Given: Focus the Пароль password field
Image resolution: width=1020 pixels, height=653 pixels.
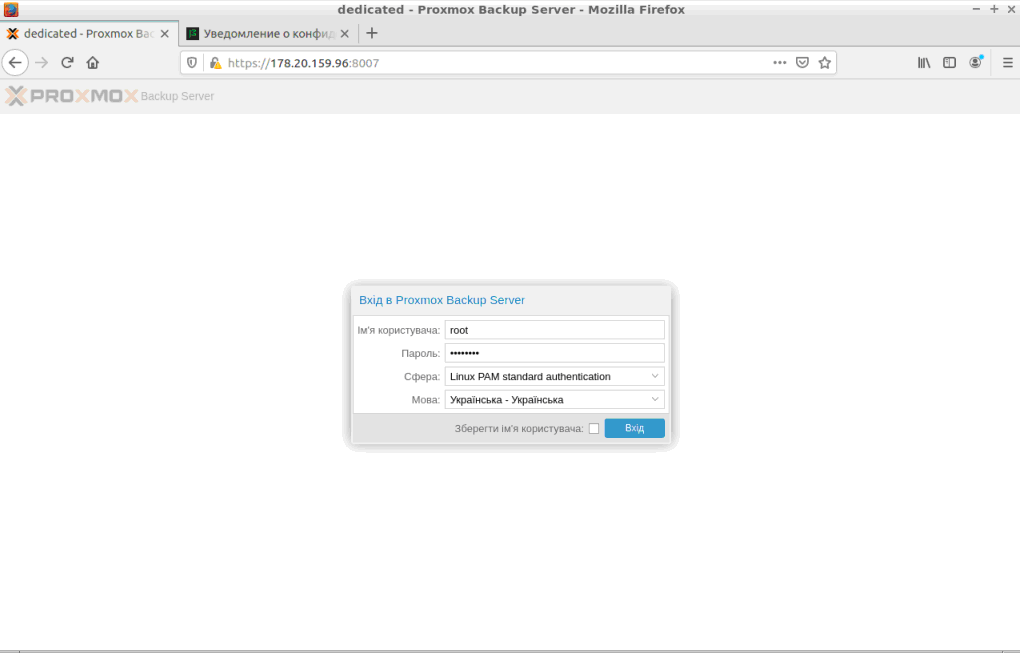Looking at the screenshot, I should point(554,353).
